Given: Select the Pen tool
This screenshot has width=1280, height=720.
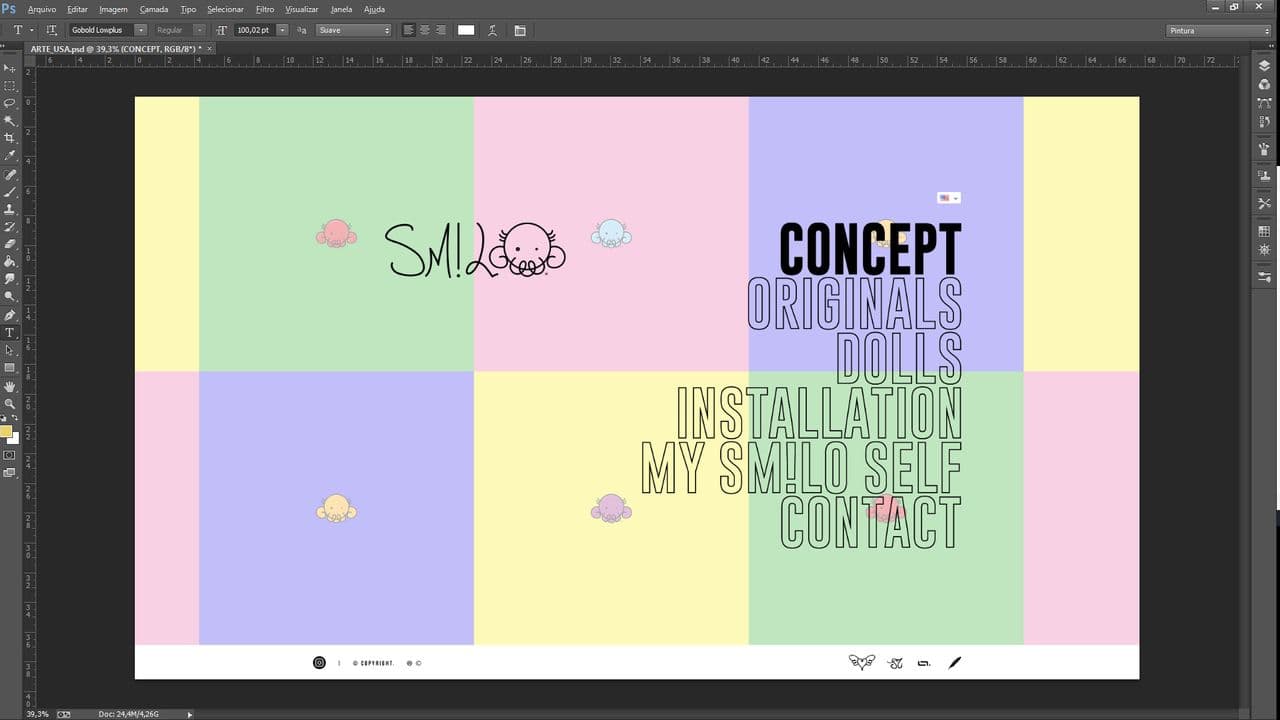Looking at the screenshot, I should pyautogui.click(x=10, y=314).
